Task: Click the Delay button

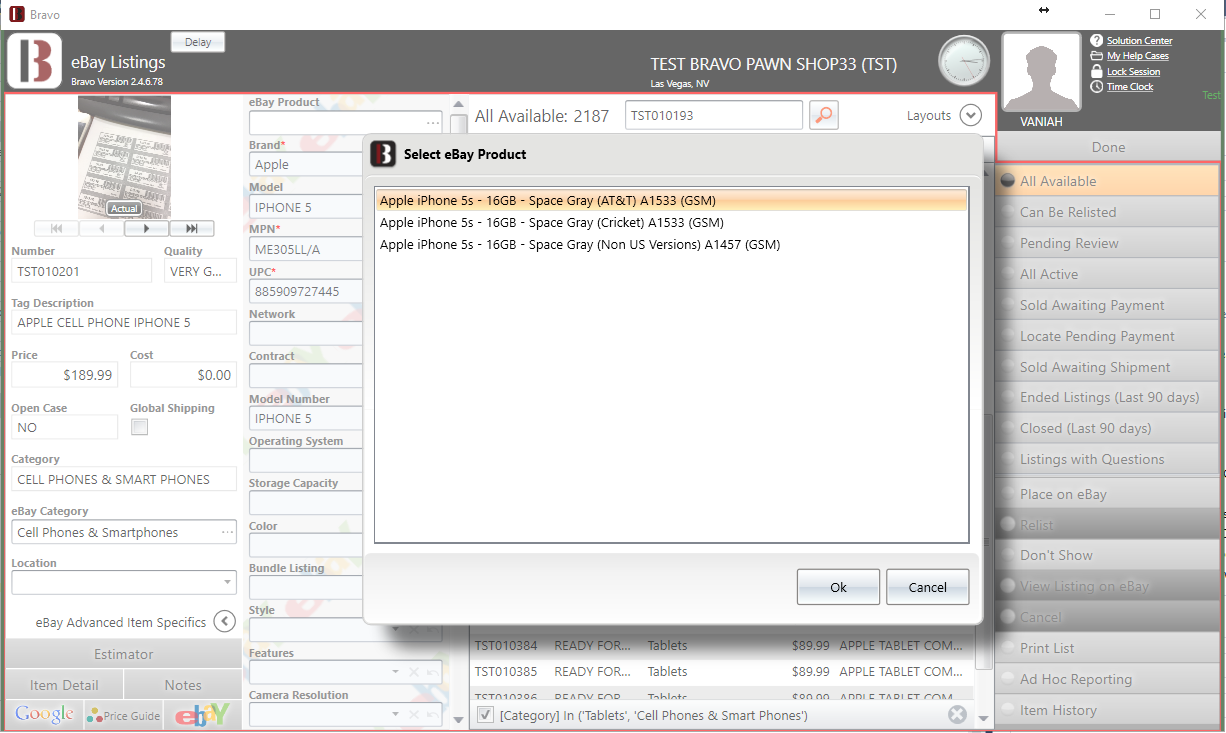Action: [x=198, y=42]
